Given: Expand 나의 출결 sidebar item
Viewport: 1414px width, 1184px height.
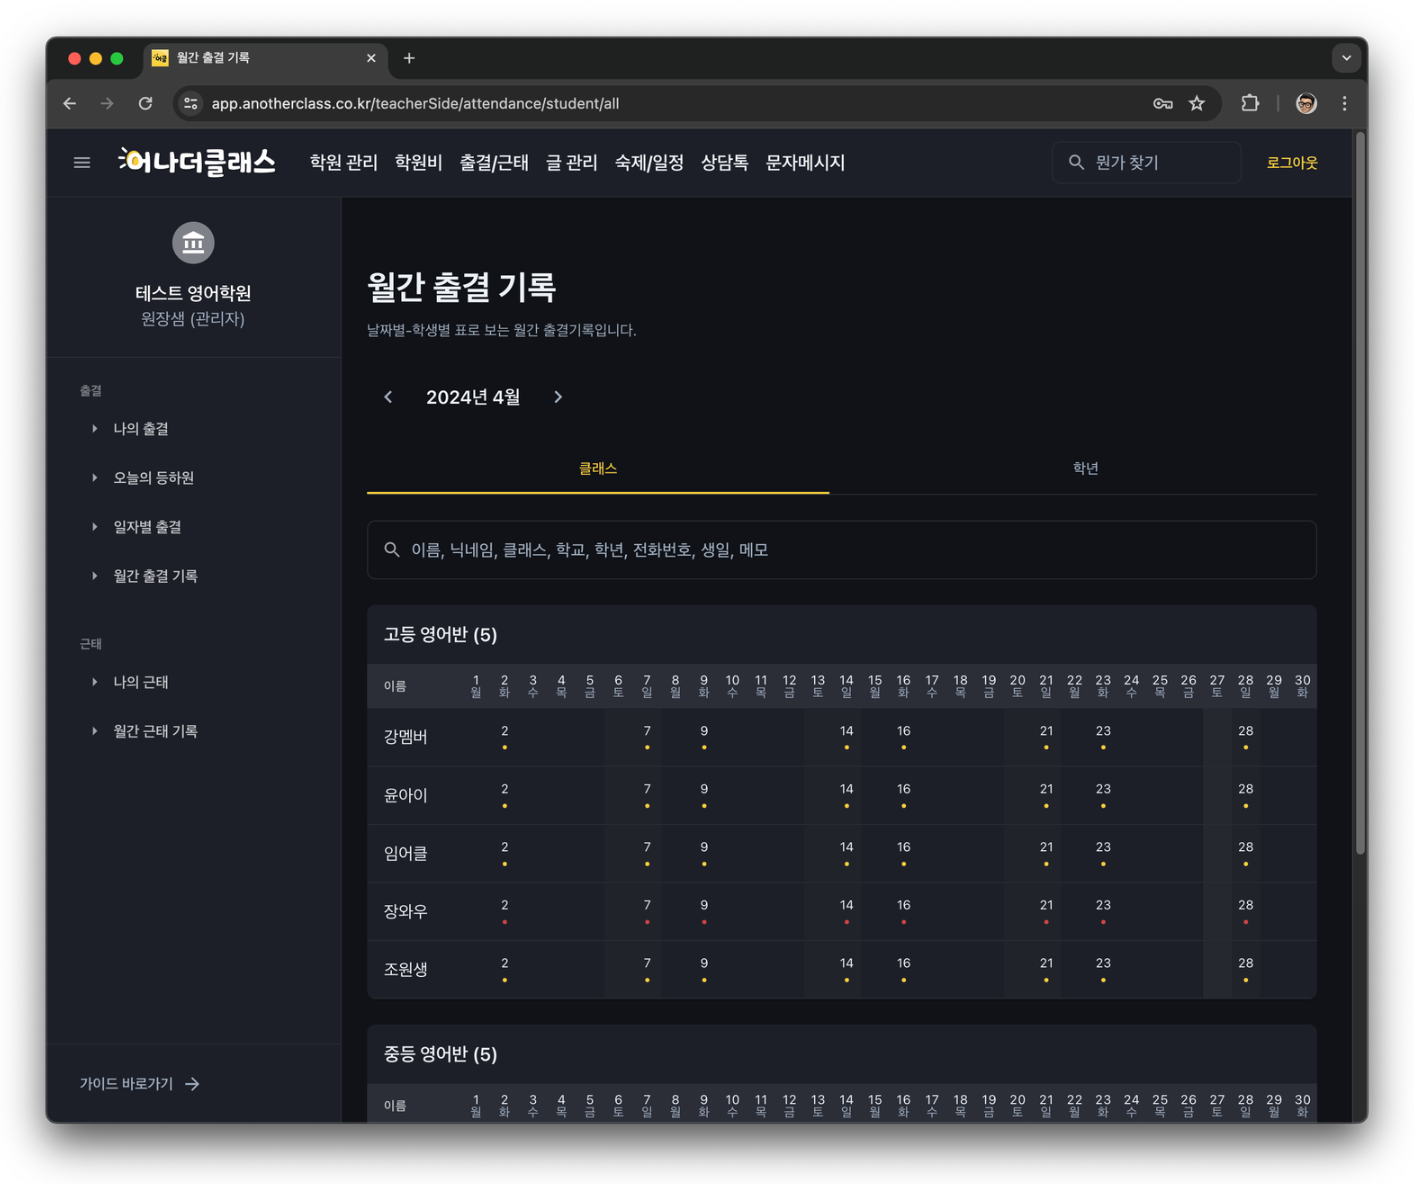Looking at the screenshot, I should [140, 428].
